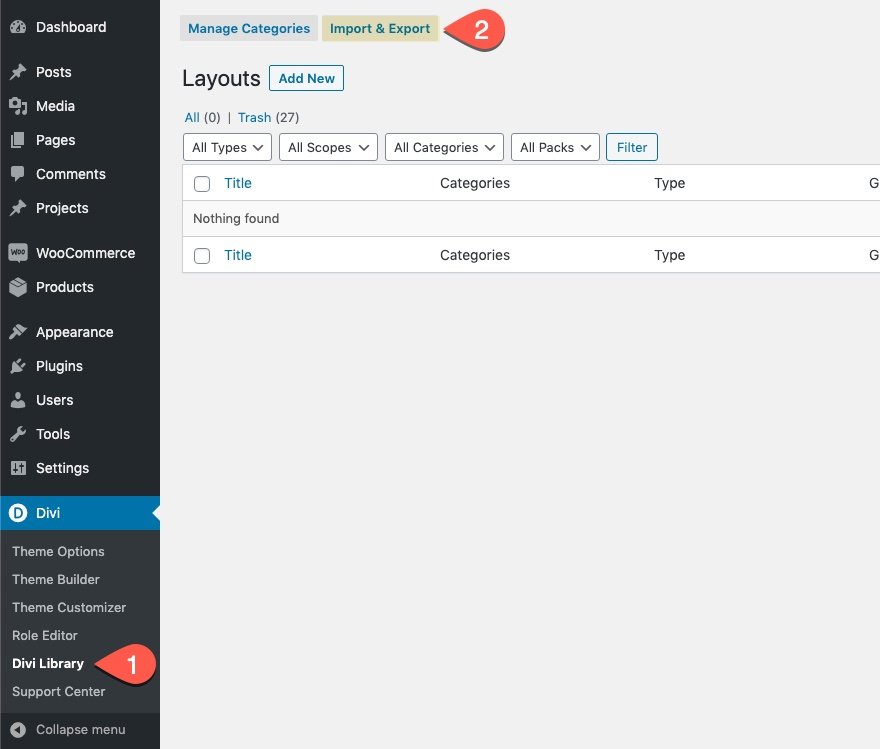Click the Tools wrench icon
The width and height of the screenshot is (880, 749).
point(18,434)
